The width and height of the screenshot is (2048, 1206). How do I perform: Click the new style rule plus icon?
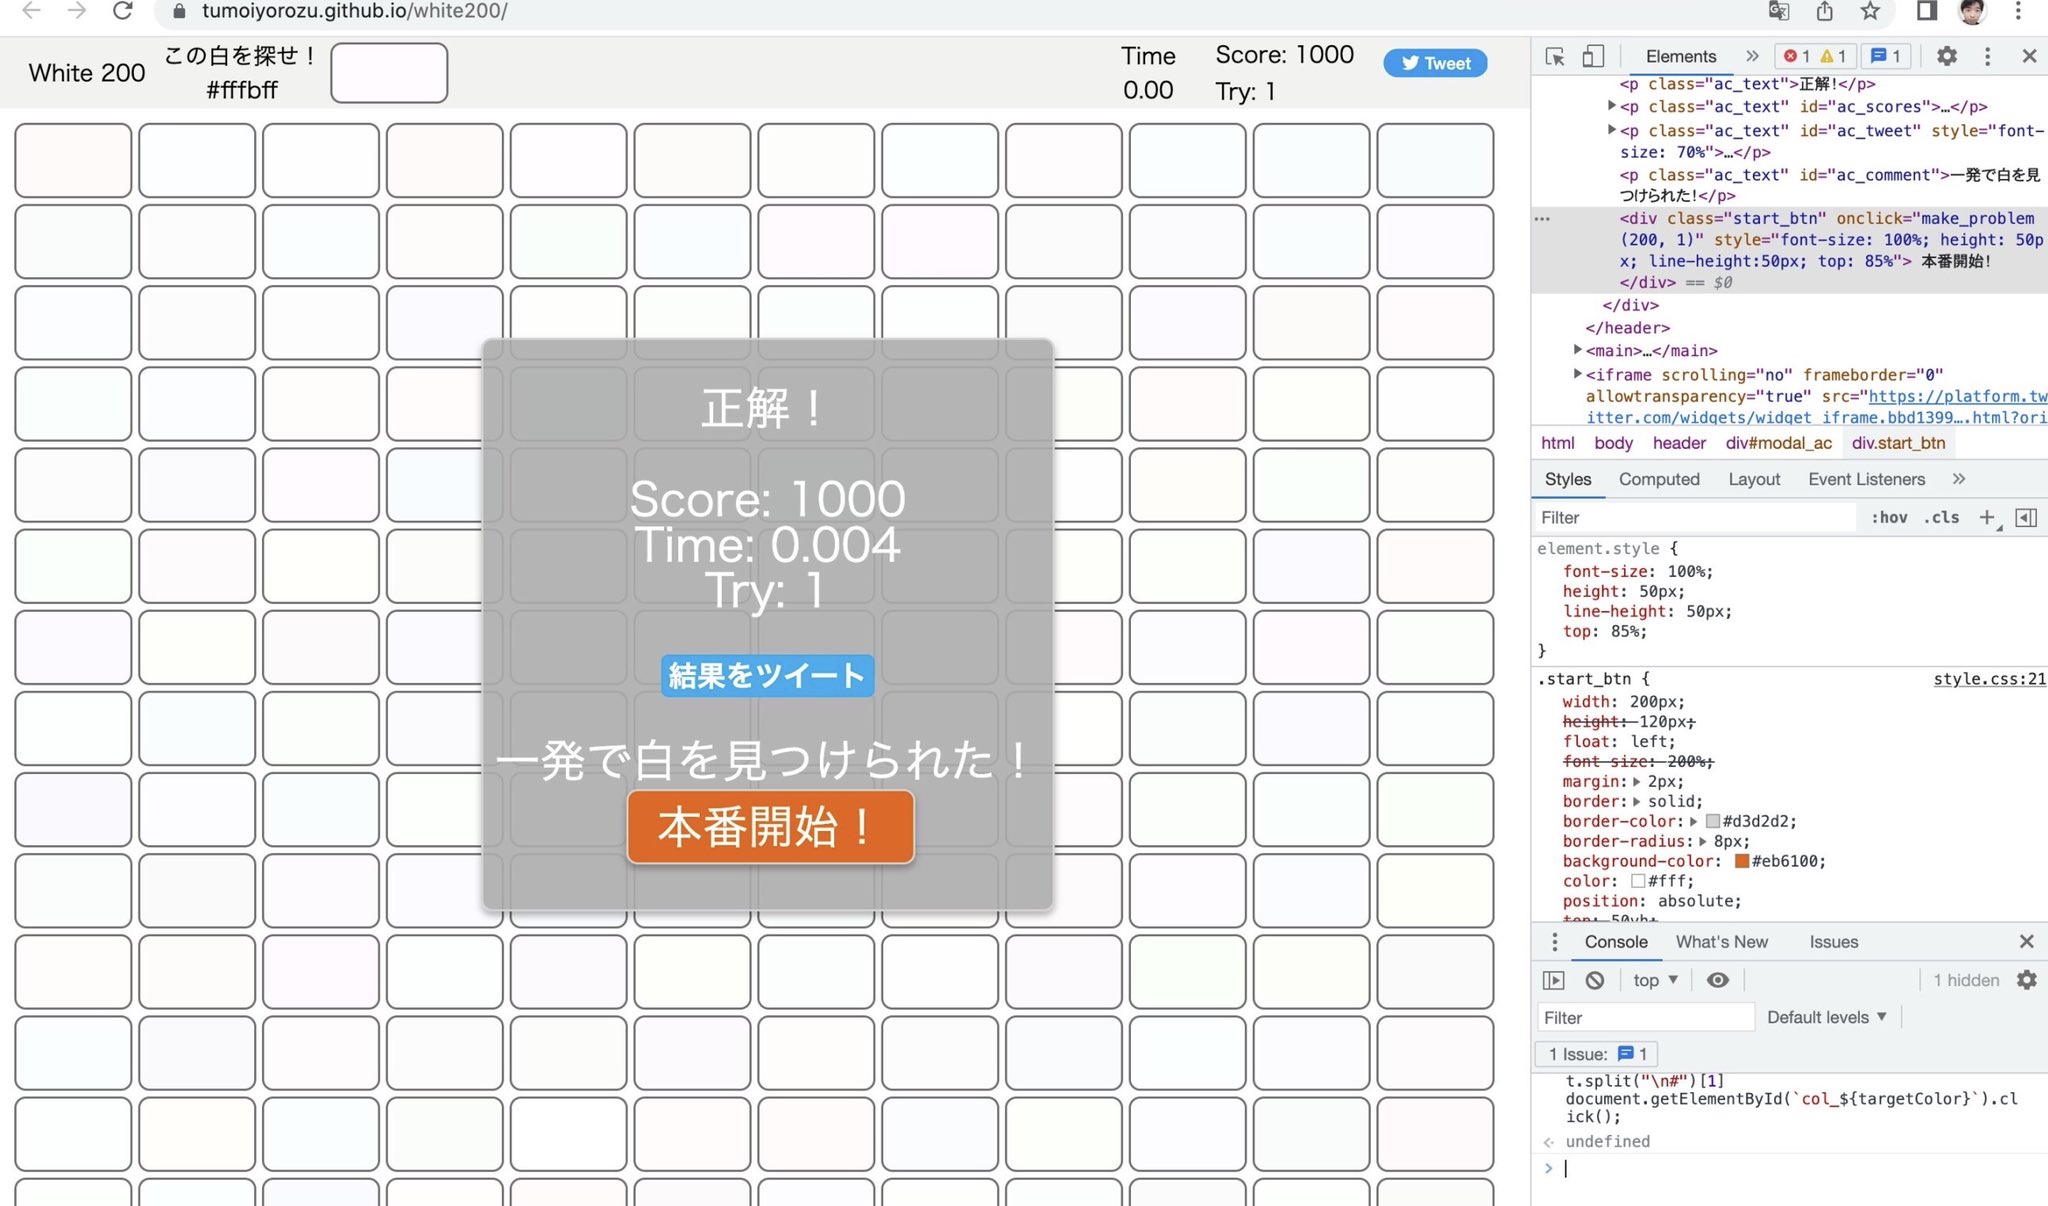pyautogui.click(x=1986, y=517)
